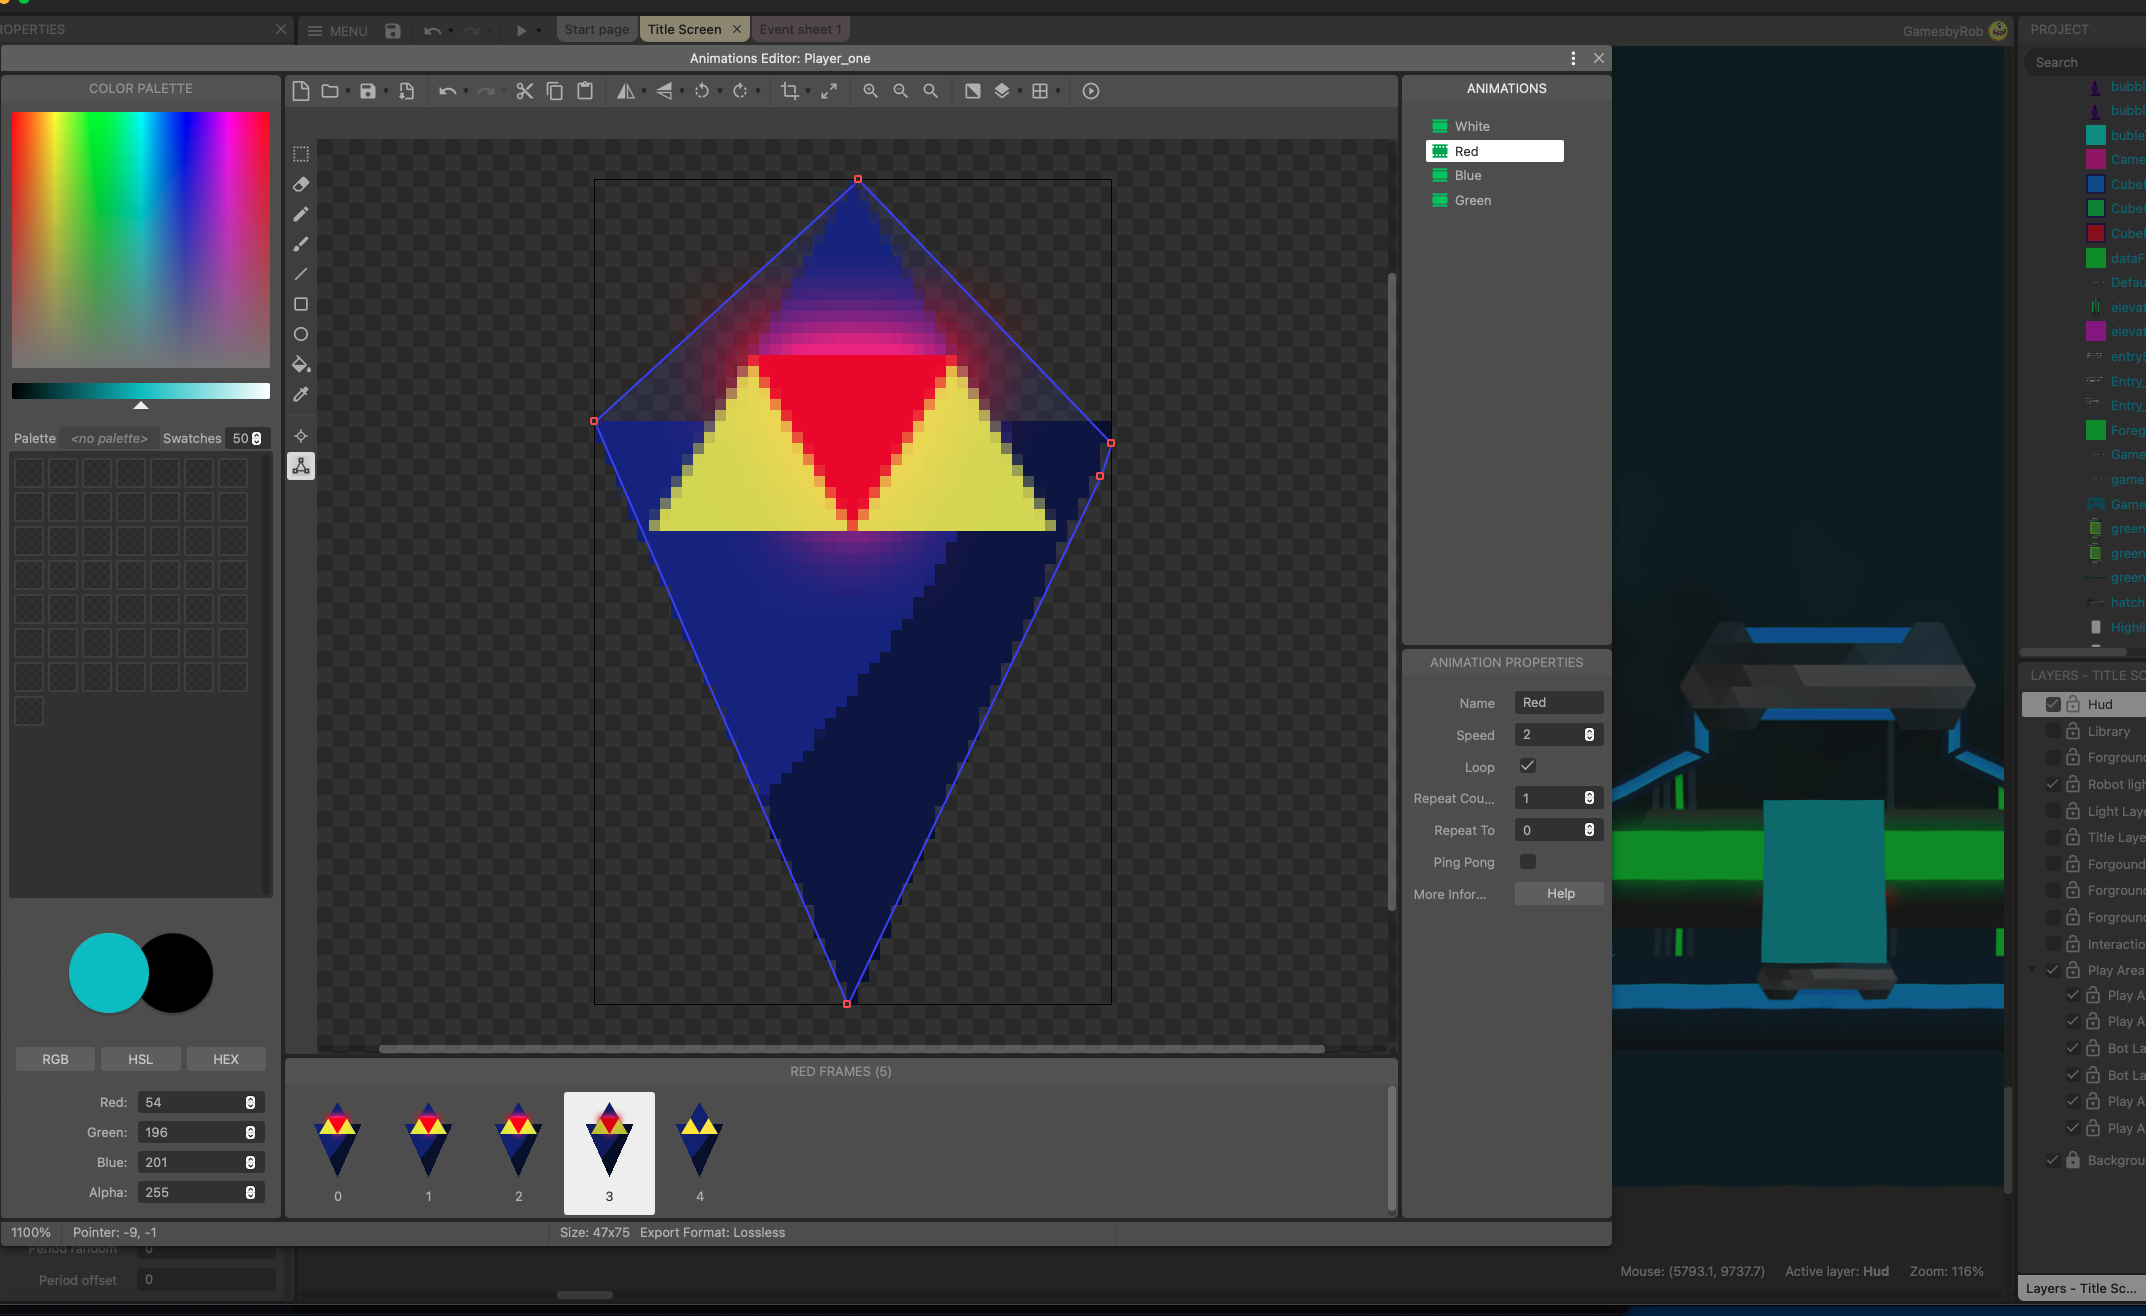Screen dimensions: 2146x1316
Task: Open the palette selector dropdown
Action: pos(109,438)
